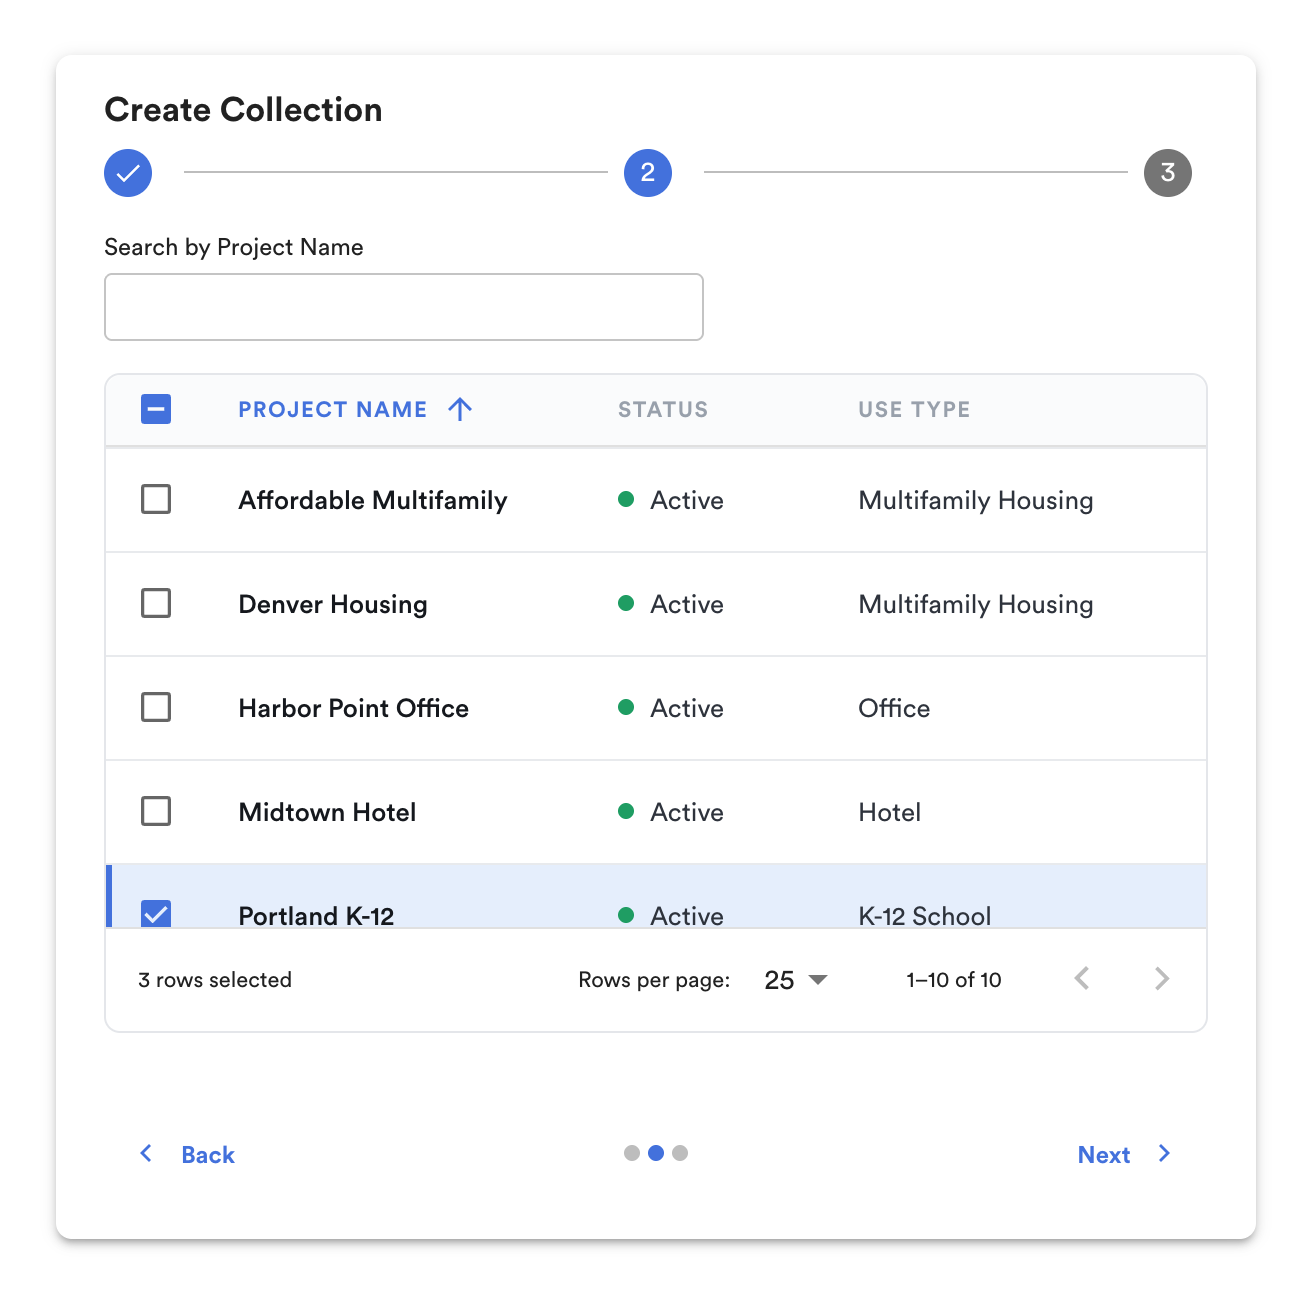
Task: Check the Denver Housing row checkbox
Action: [x=156, y=603]
